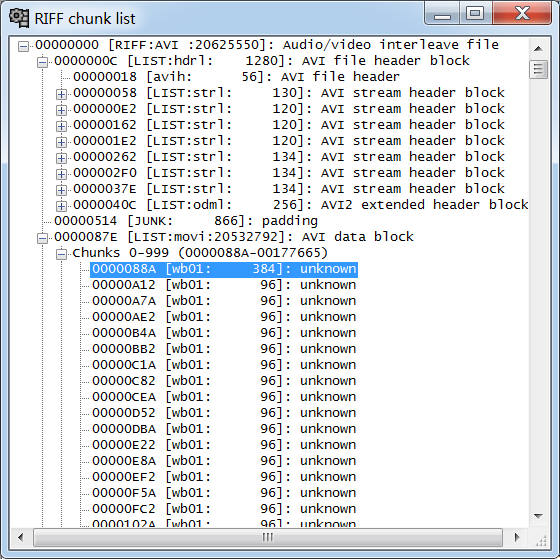Collapse the LIST:hdrl header block node

click(42, 62)
